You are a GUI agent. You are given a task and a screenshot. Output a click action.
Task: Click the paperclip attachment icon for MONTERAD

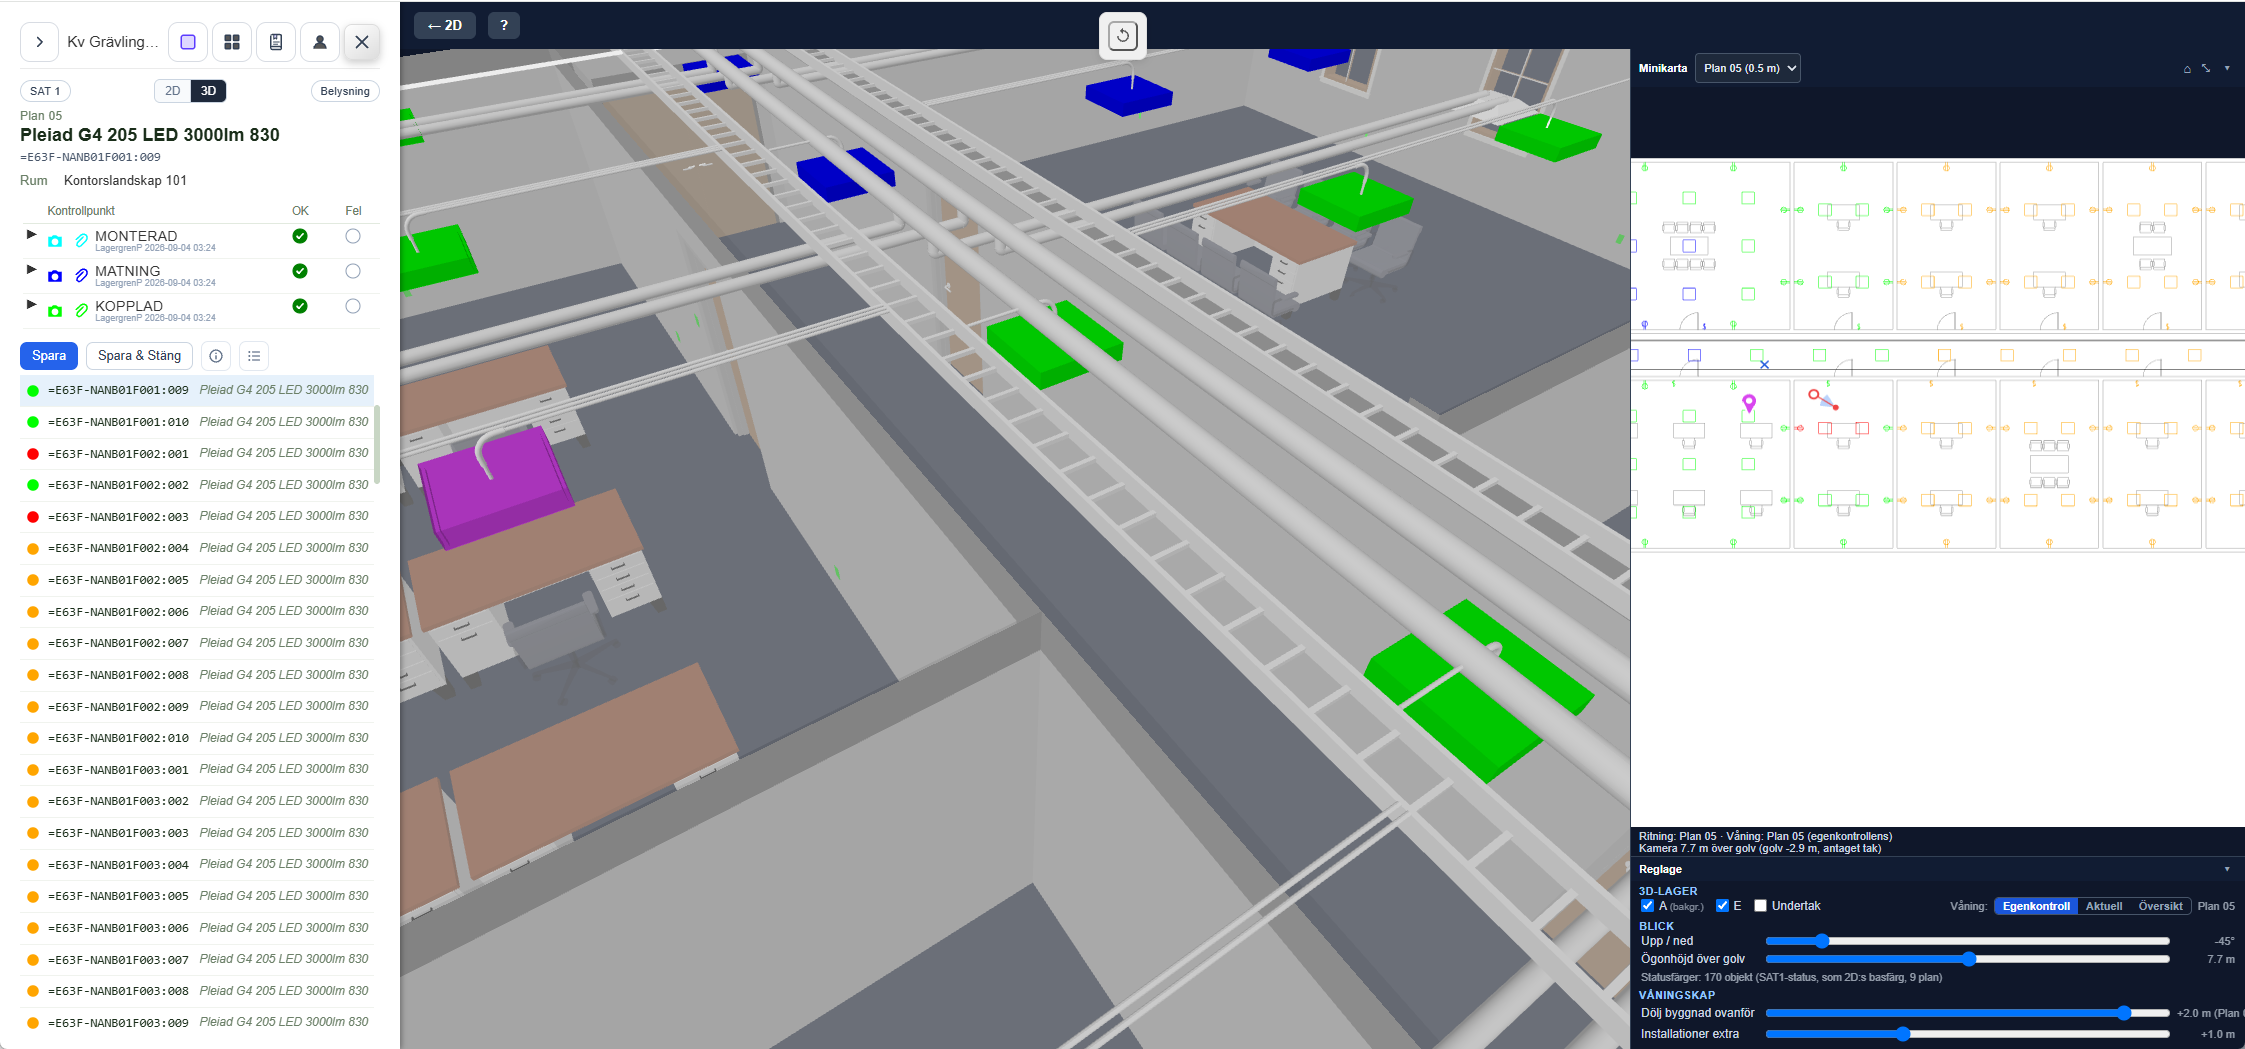[82, 241]
